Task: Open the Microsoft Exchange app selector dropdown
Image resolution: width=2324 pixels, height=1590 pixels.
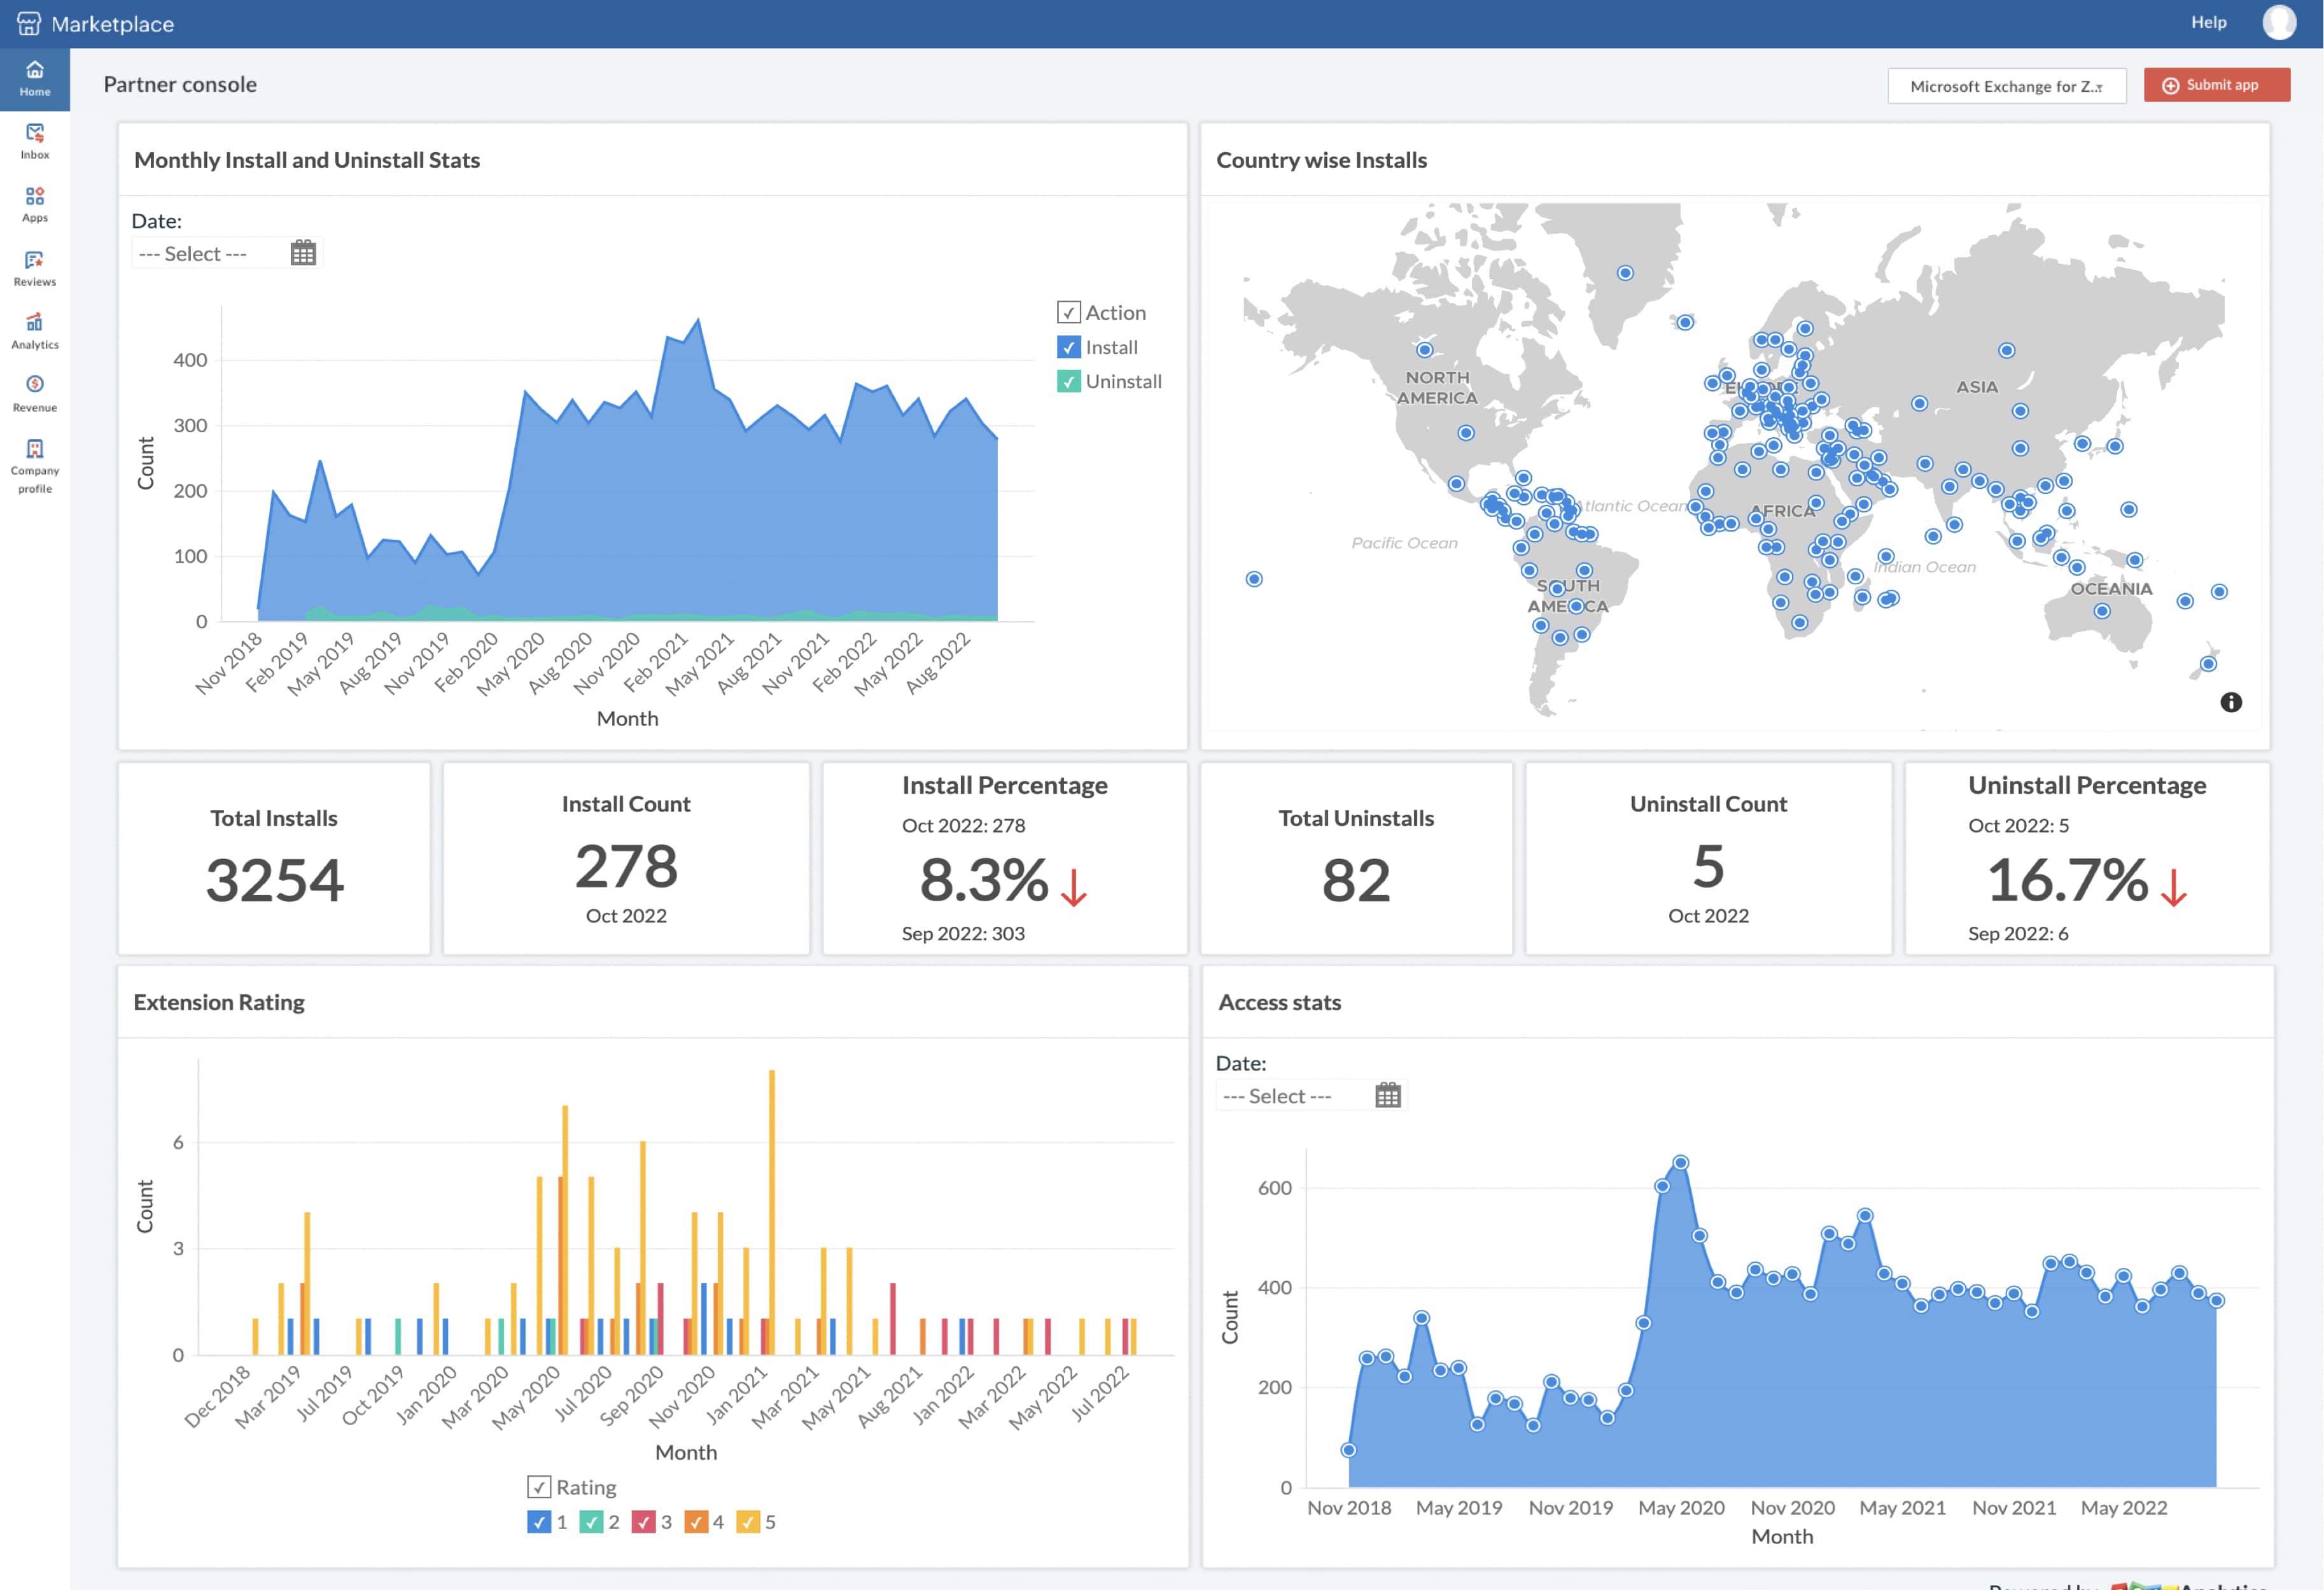Action: [x=2006, y=86]
